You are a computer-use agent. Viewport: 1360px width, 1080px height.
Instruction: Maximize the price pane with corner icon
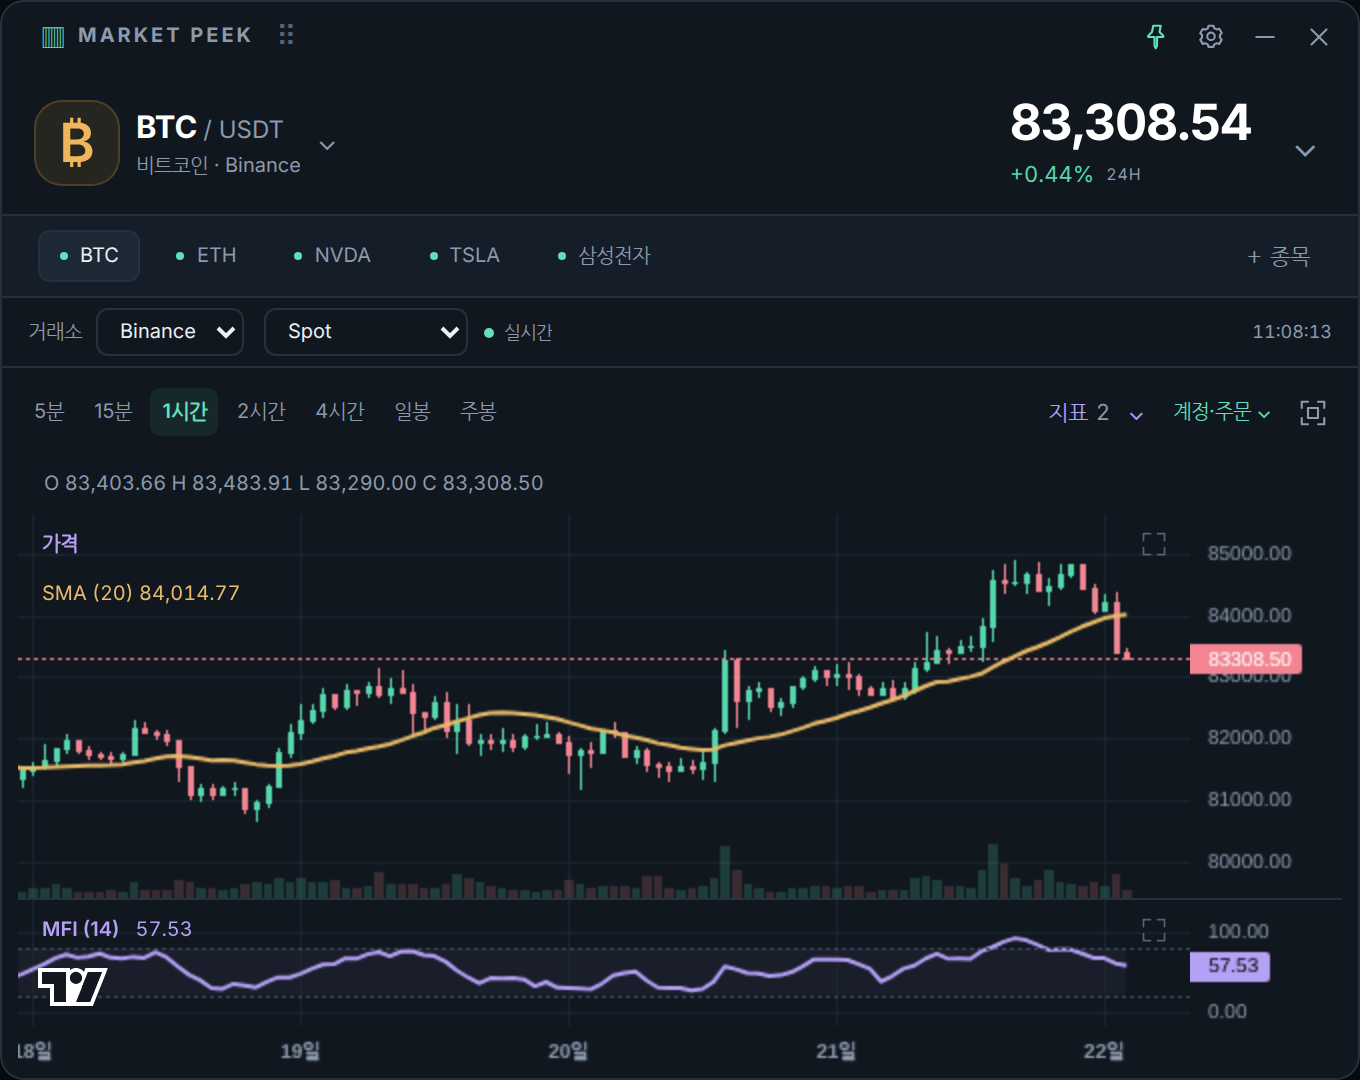pyautogui.click(x=1154, y=544)
